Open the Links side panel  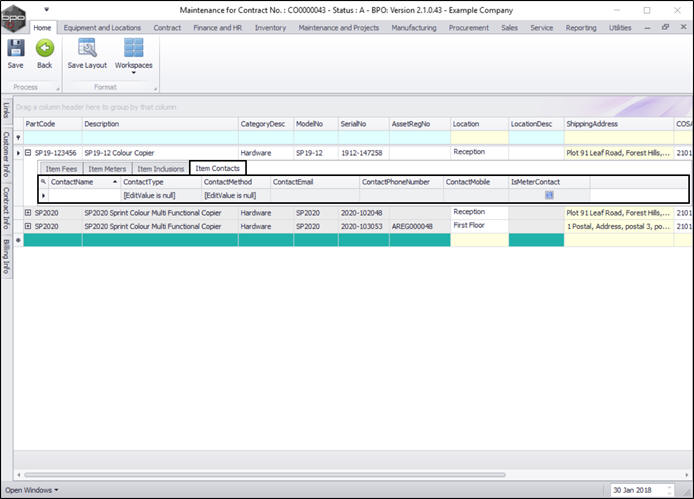6,110
